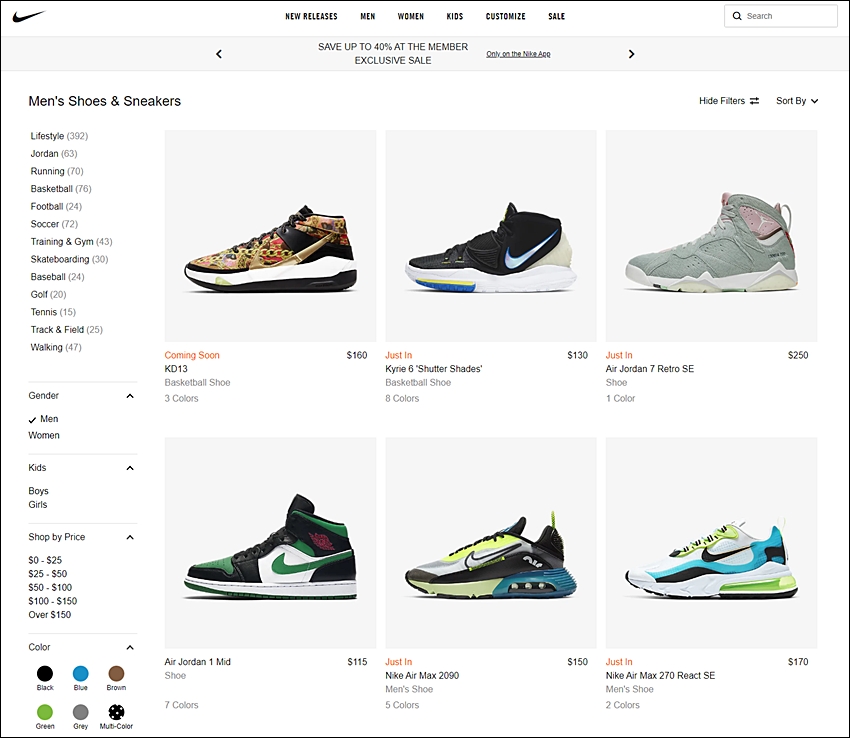
Task: Select the Boys kids filter
Action: pyautogui.click(x=38, y=491)
